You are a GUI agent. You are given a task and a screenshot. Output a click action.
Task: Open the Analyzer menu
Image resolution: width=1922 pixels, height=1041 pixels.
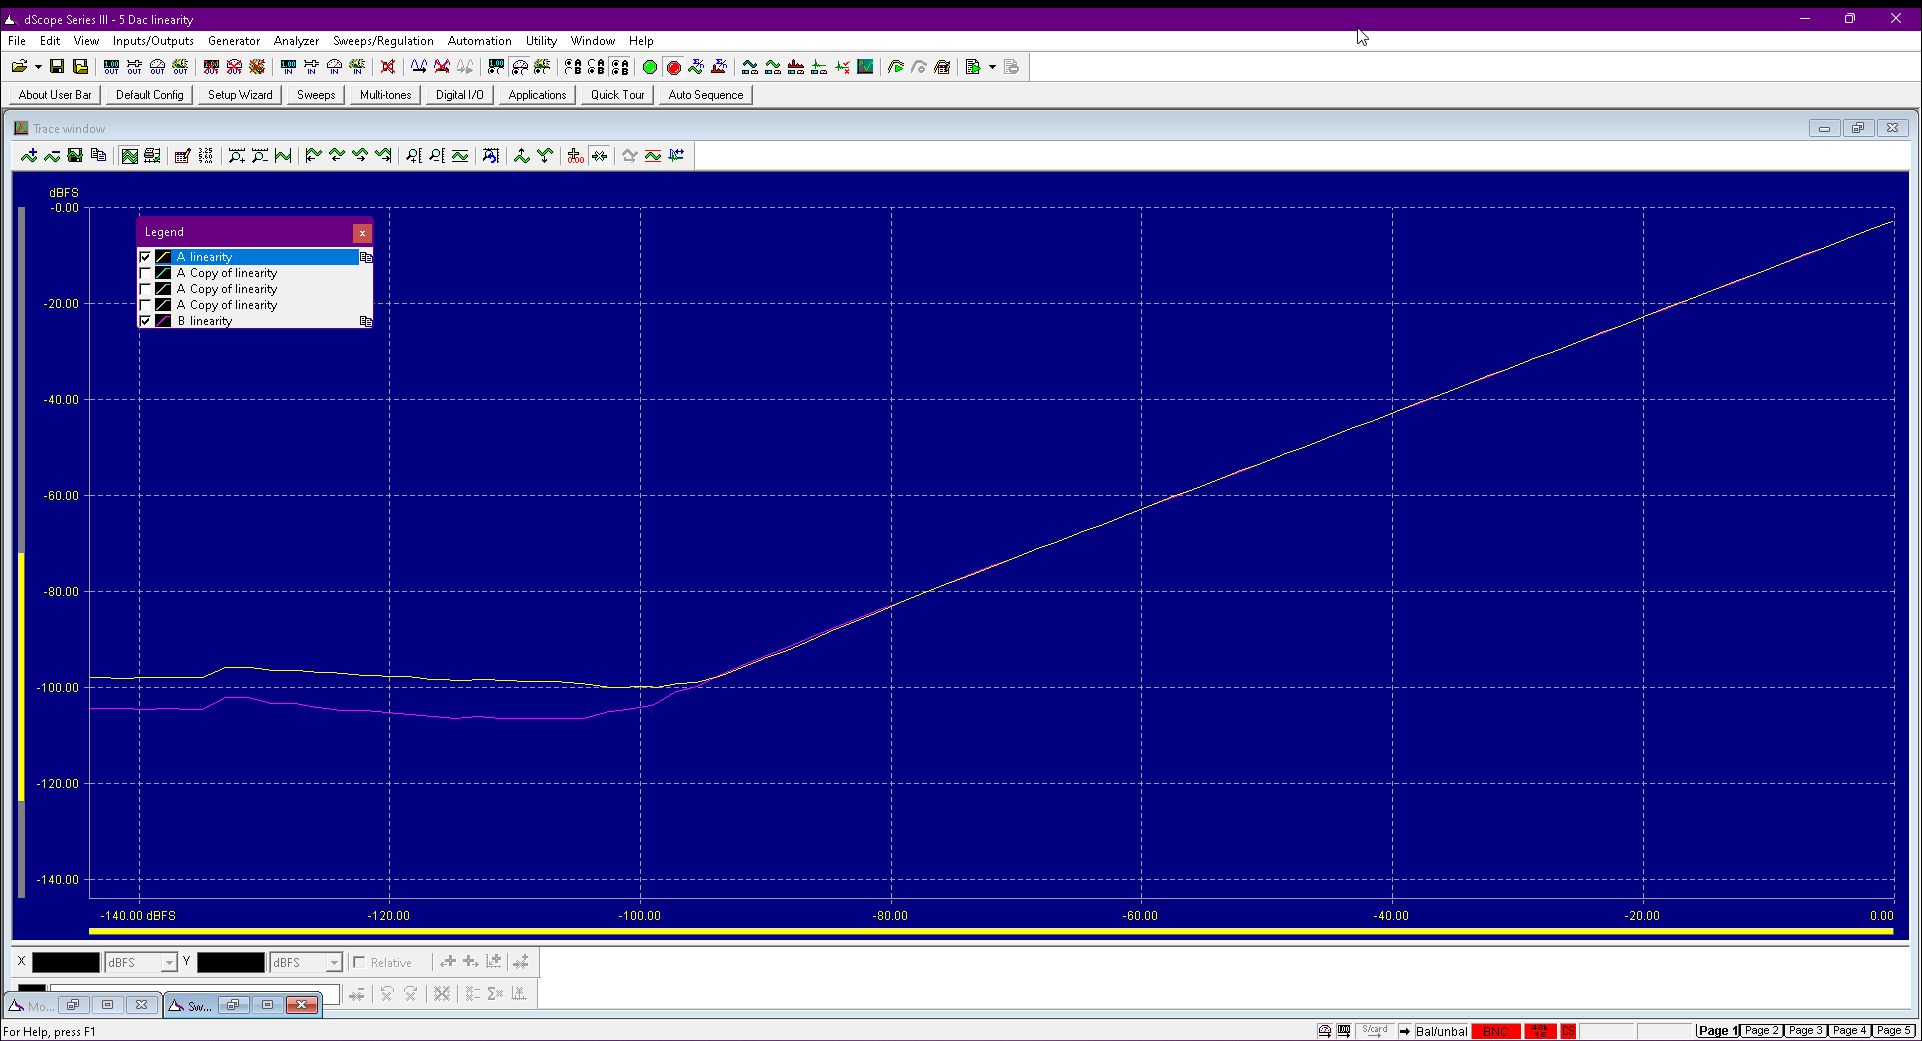(296, 41)
